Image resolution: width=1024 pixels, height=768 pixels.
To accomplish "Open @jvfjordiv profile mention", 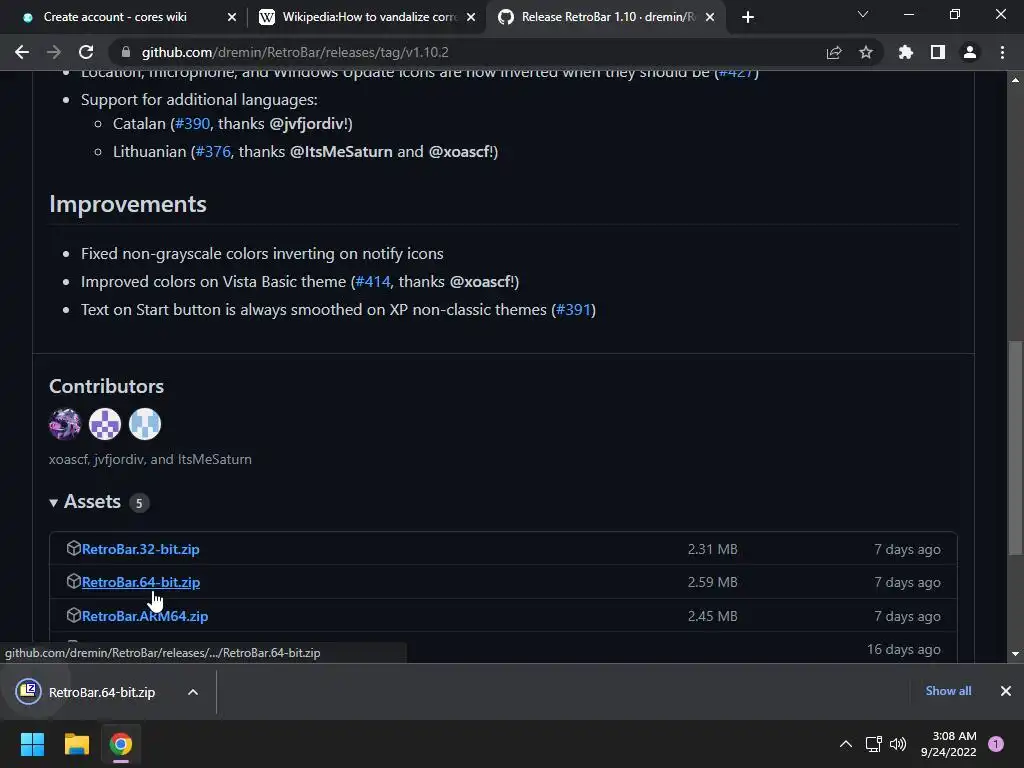I will coord(308,123).
